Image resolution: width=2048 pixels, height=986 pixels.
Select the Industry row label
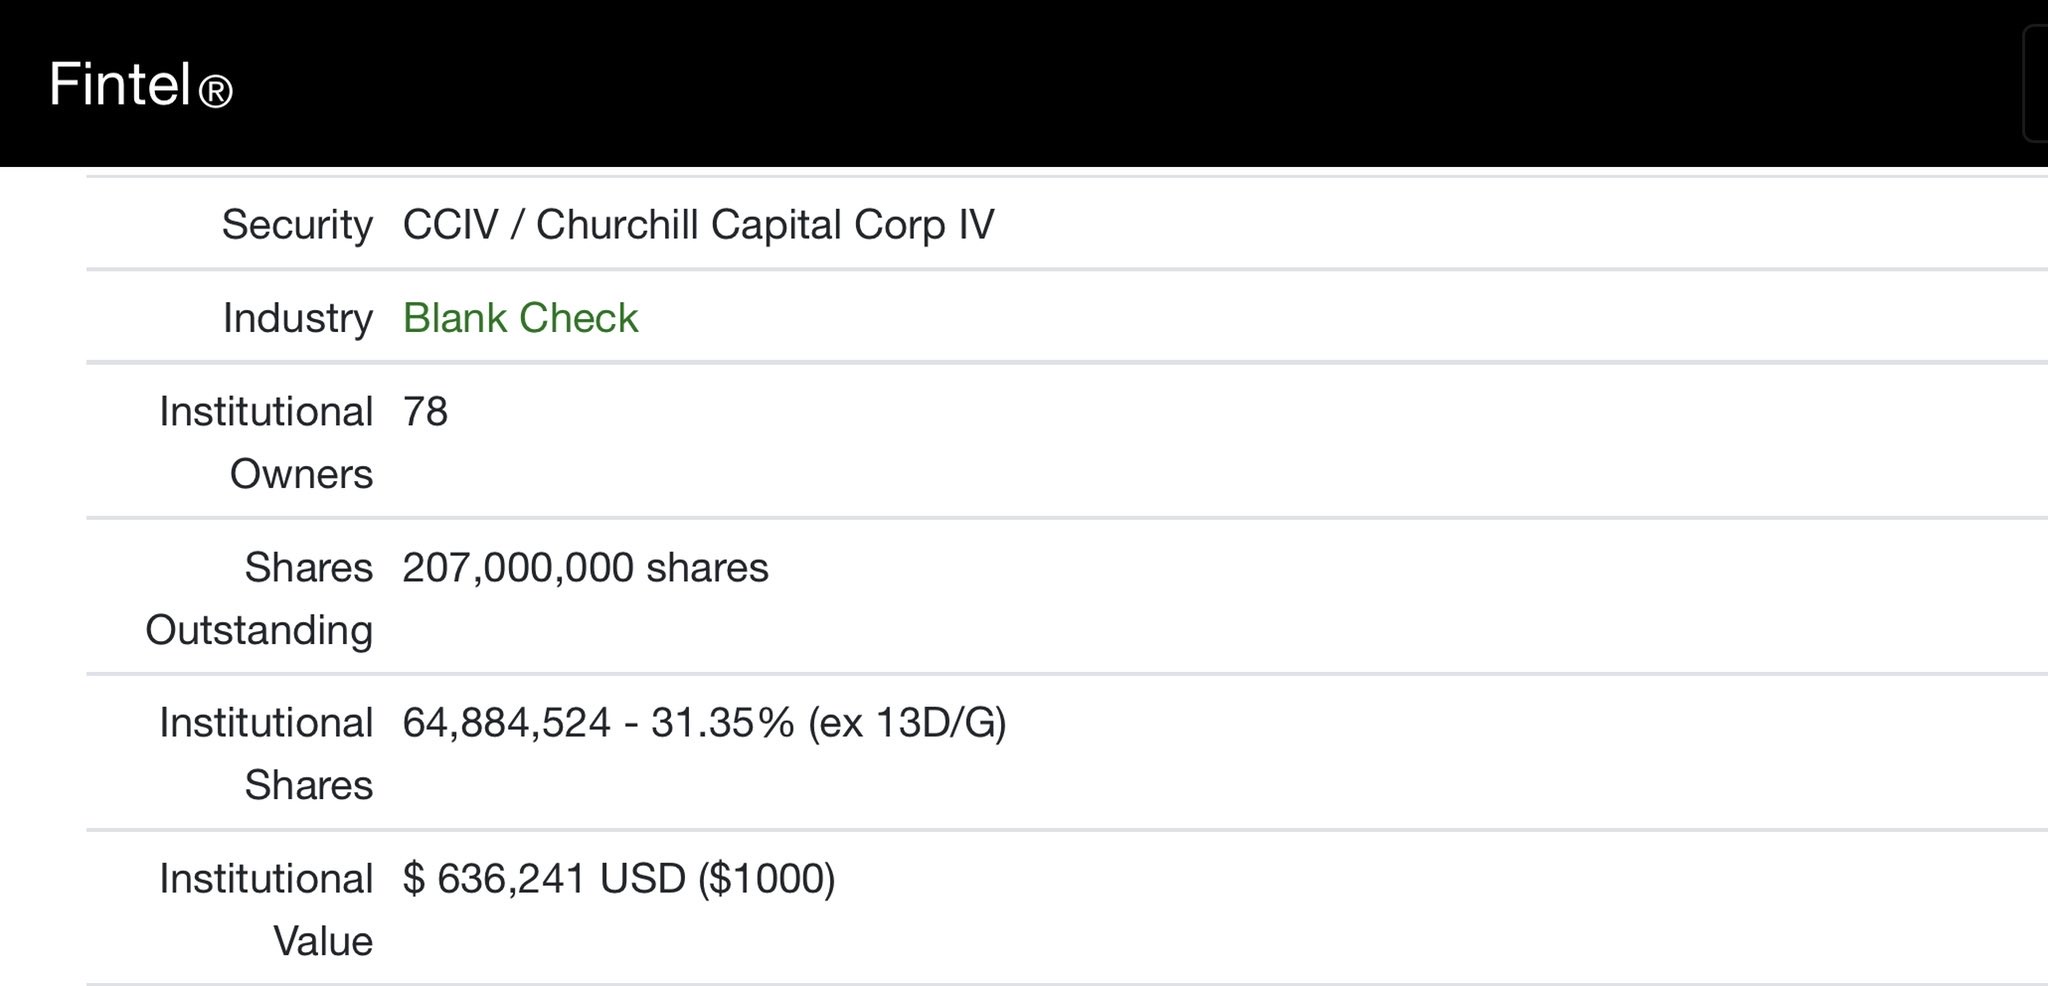[x=298, y=318]
